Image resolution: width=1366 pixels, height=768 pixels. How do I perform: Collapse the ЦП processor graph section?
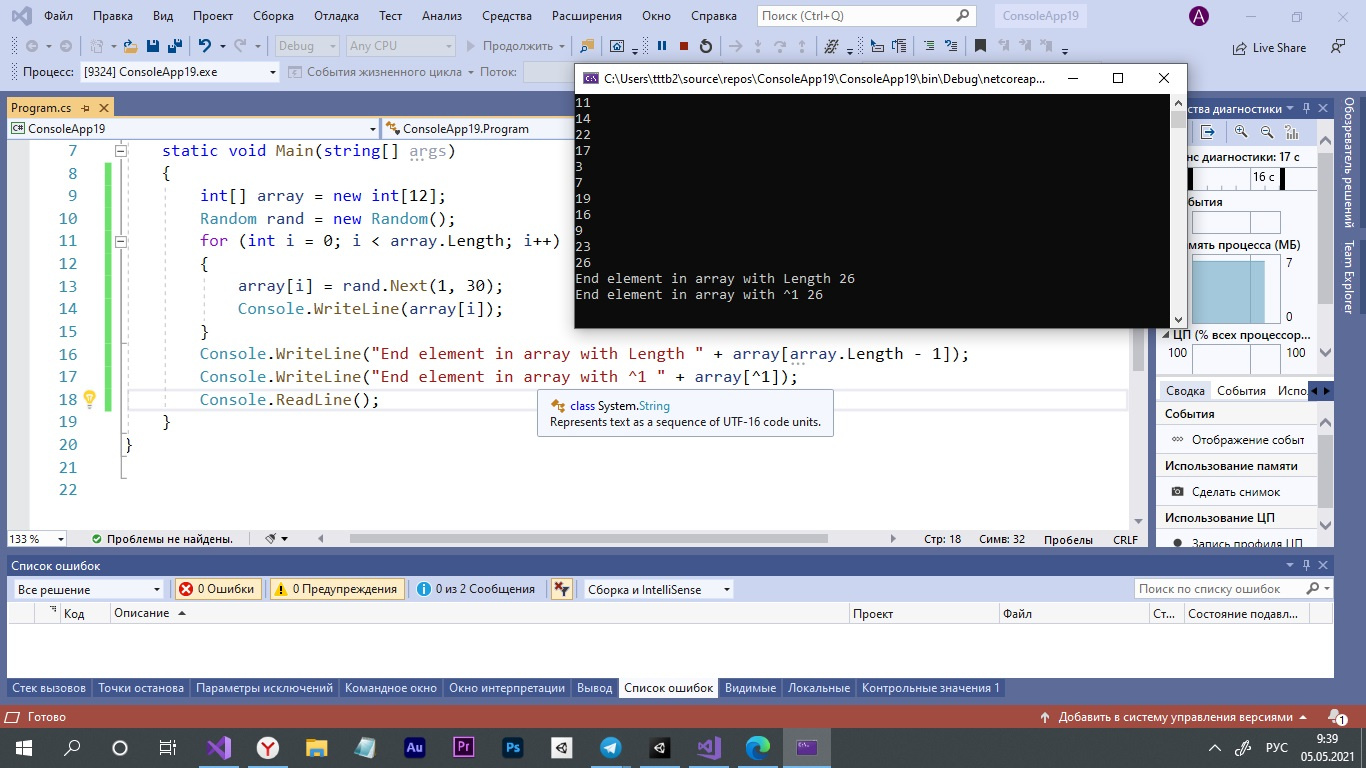click(x=1167, y=335)
